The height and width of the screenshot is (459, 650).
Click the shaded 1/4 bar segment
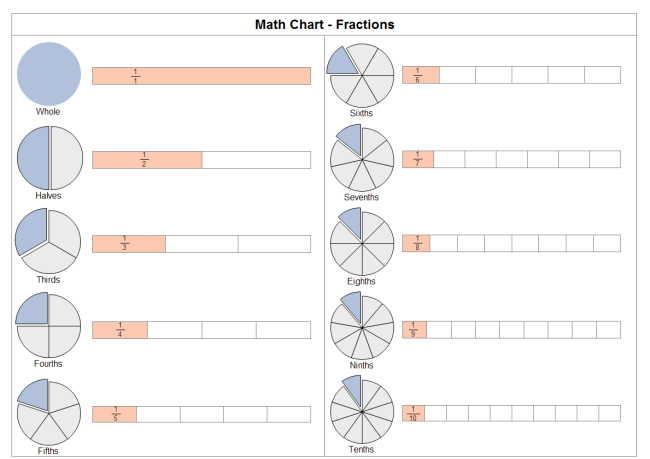click(x=119, y=330)
